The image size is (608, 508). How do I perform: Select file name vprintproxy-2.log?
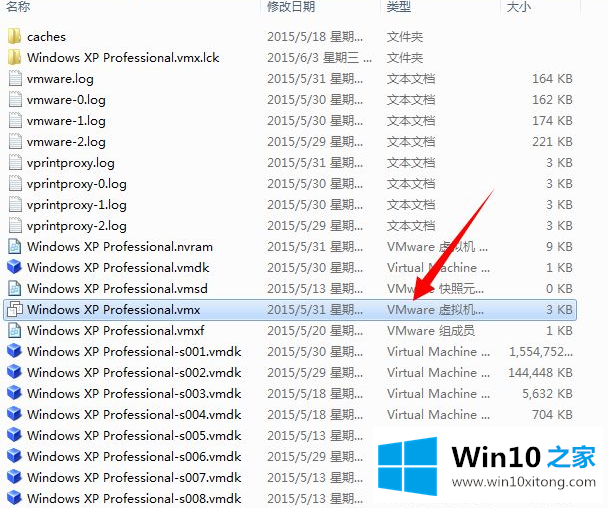pos(77,226)
